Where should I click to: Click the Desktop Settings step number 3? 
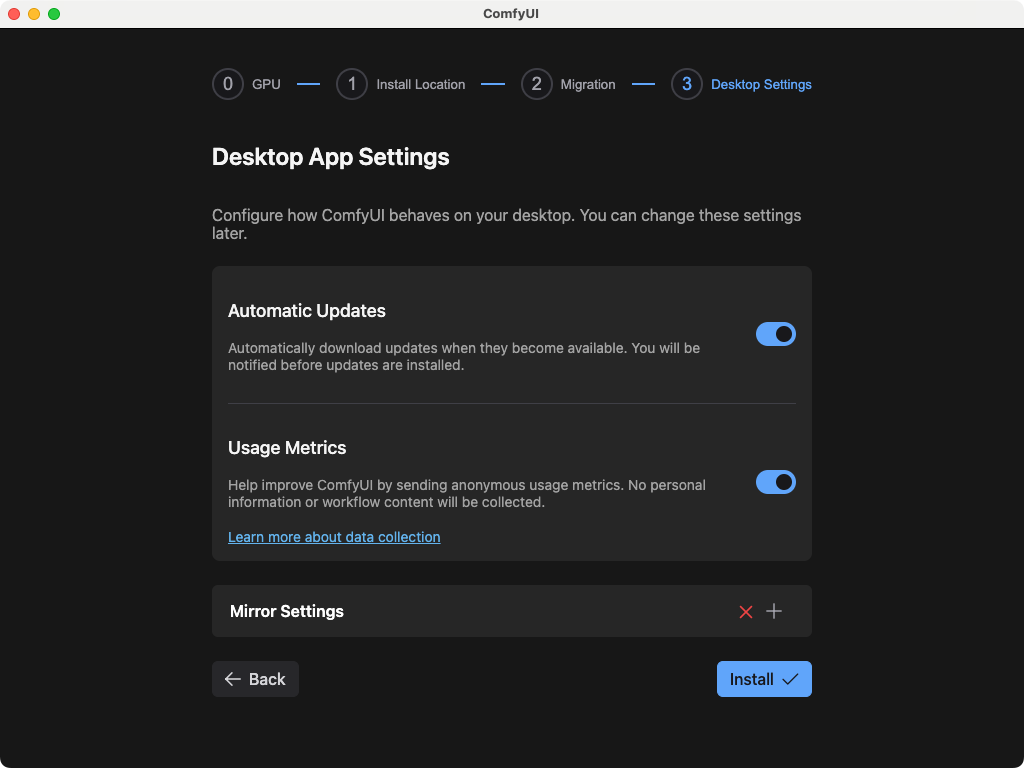tap(686, 84)
